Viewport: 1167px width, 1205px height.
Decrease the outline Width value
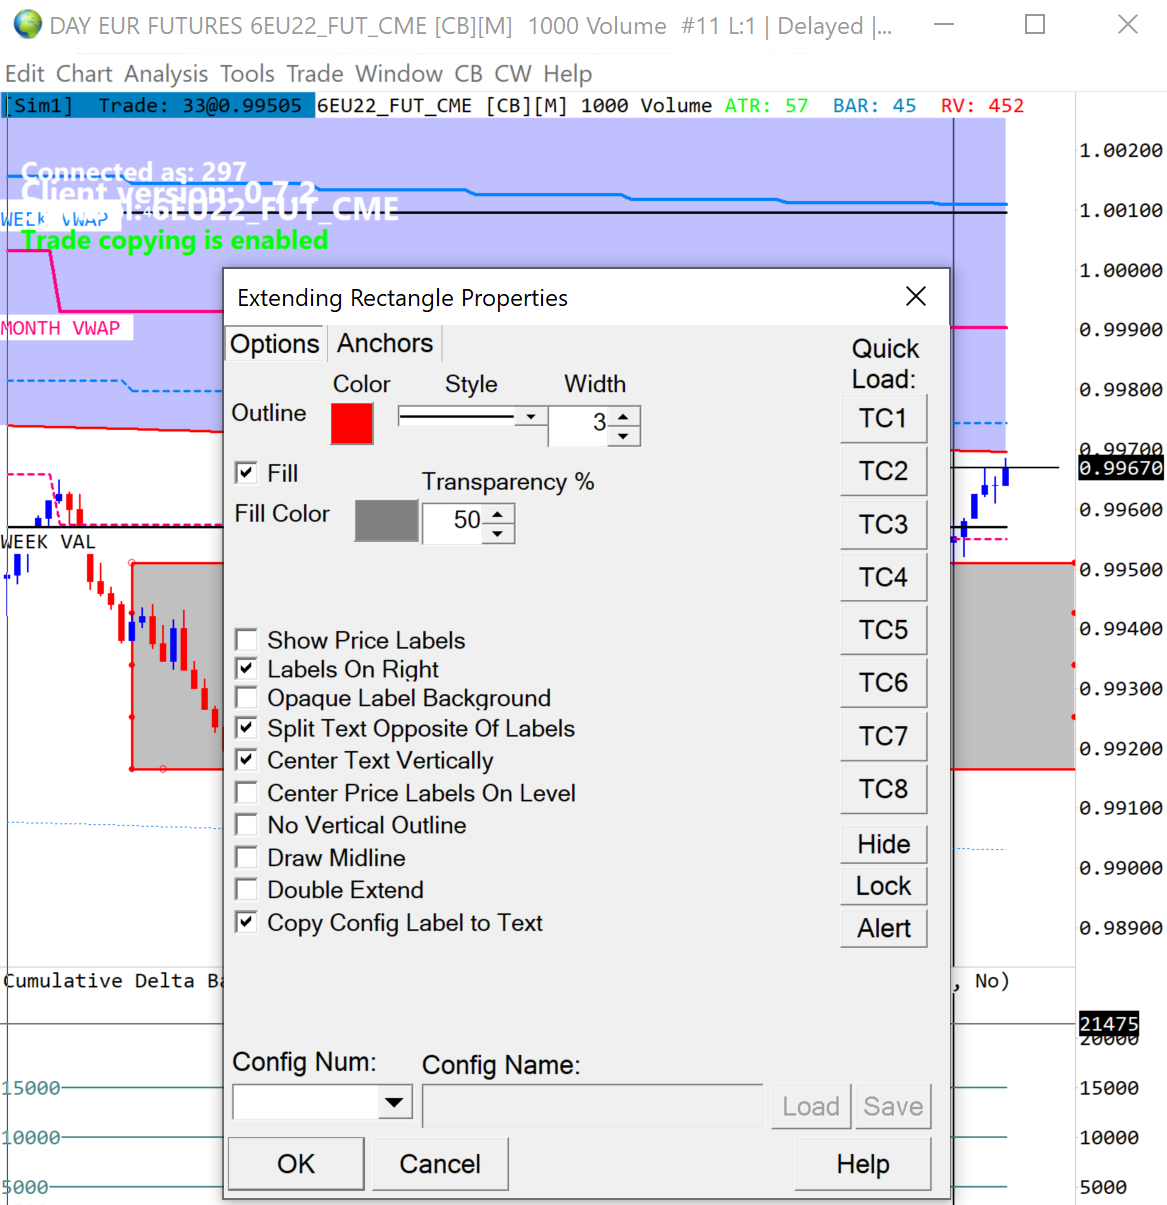pos(623,436)
